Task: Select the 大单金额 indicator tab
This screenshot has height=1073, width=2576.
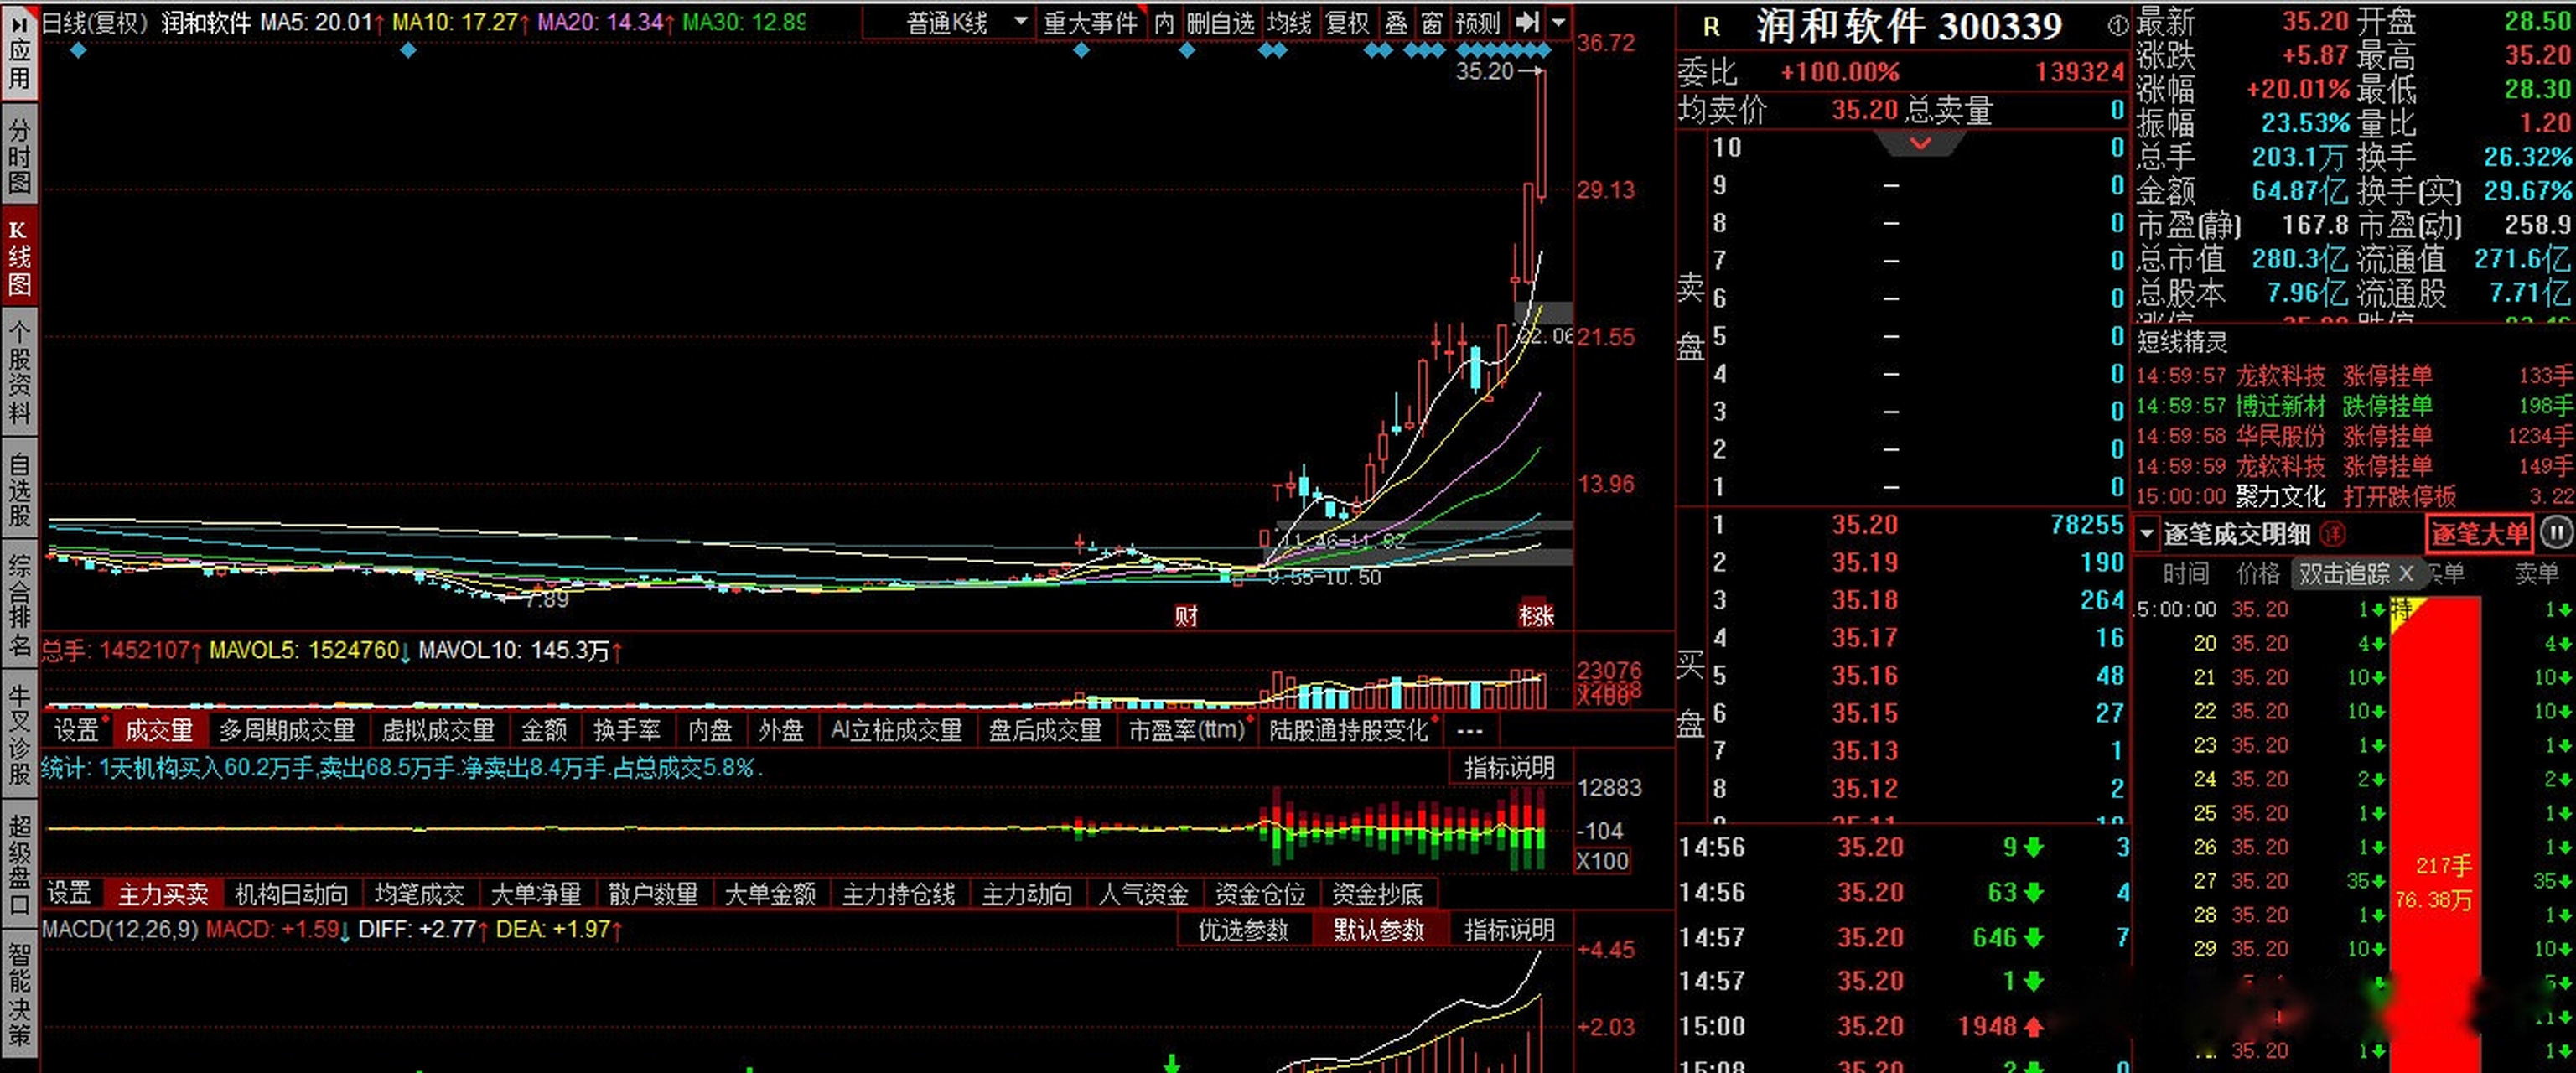Action: click(770, 893)
